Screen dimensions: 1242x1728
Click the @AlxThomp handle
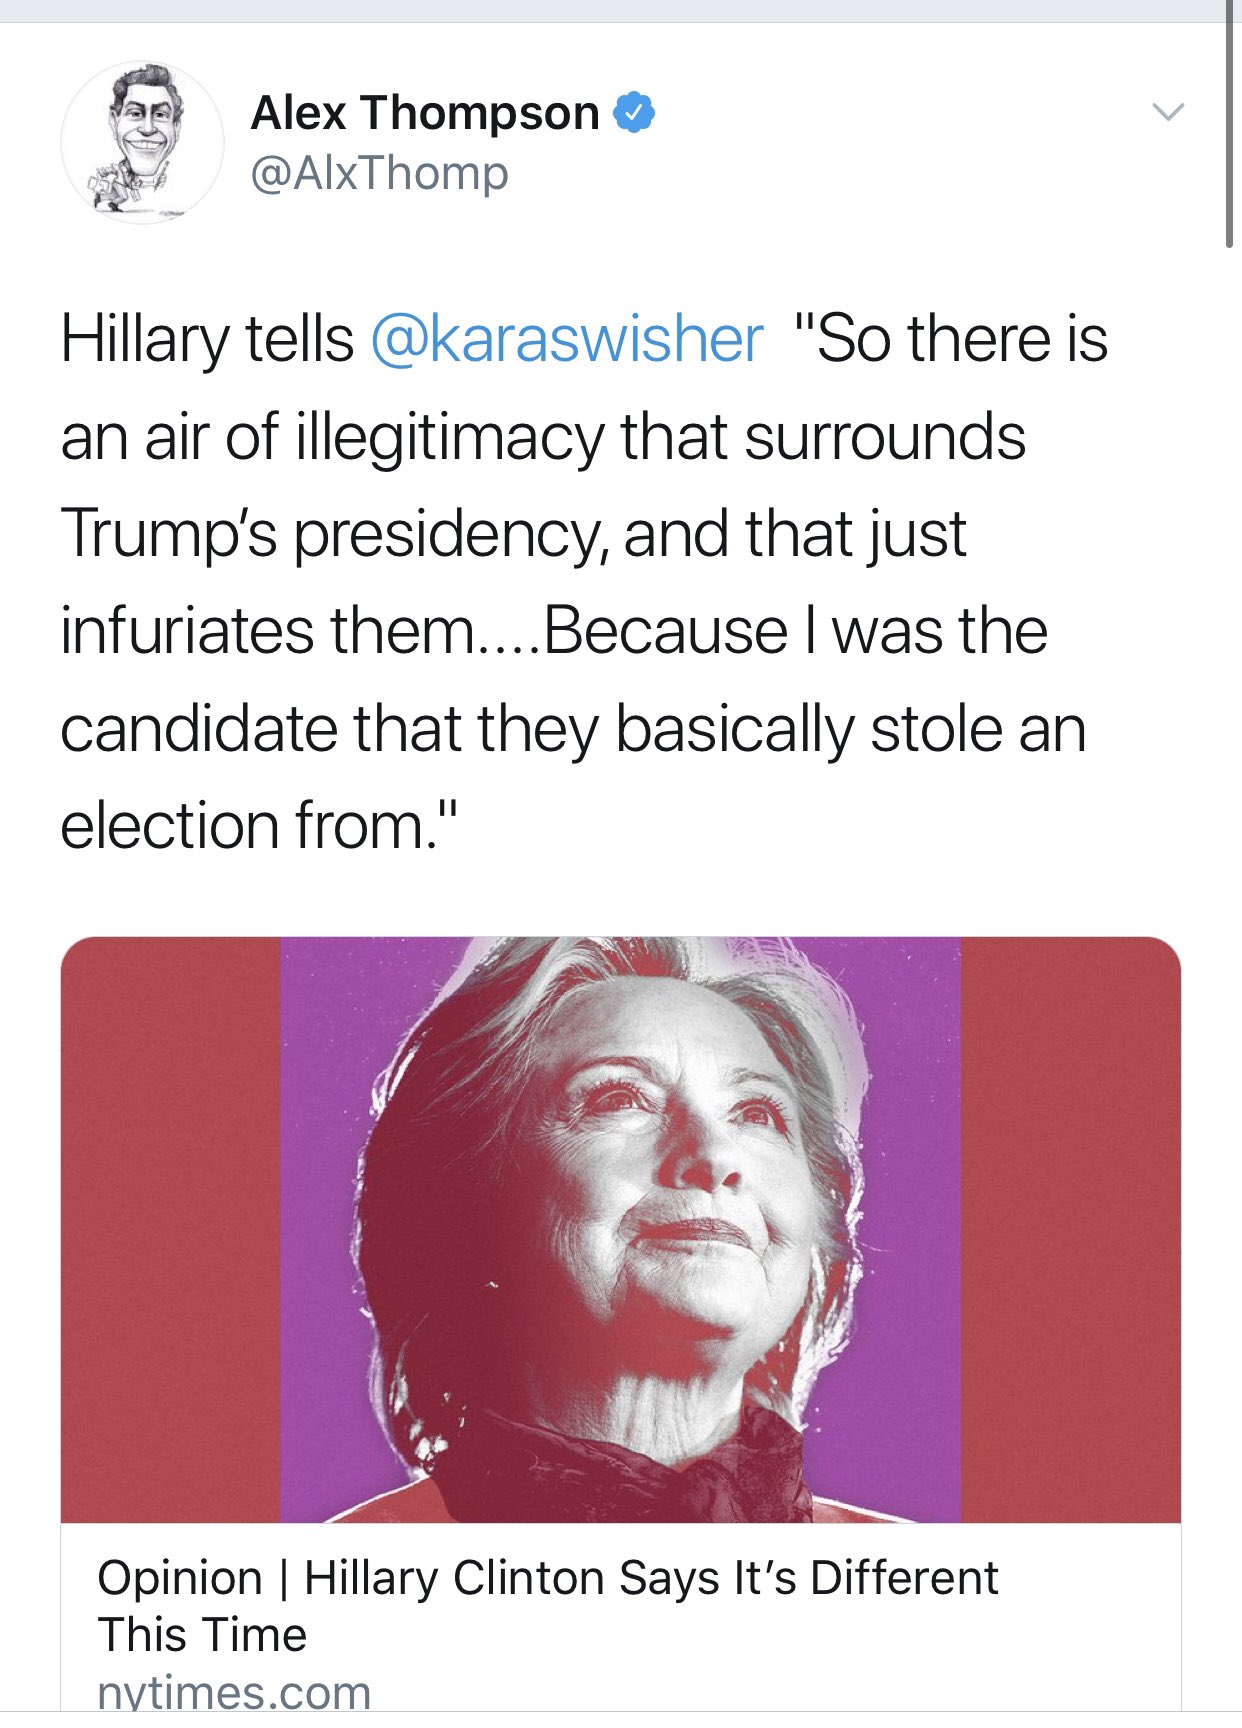click(379, 174)
